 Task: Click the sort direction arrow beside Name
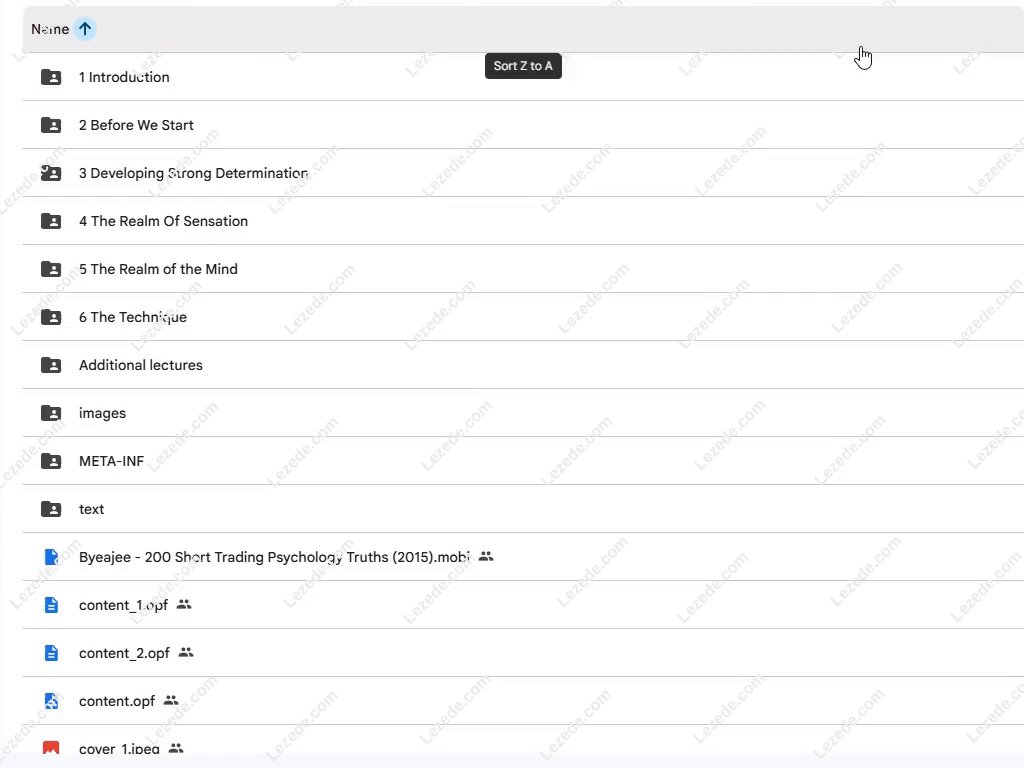pos(85,29)
